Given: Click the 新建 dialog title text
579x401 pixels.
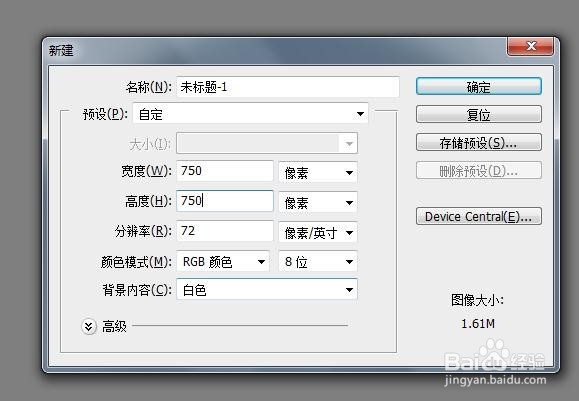Looking at the screenshot, I should [61, 51].
